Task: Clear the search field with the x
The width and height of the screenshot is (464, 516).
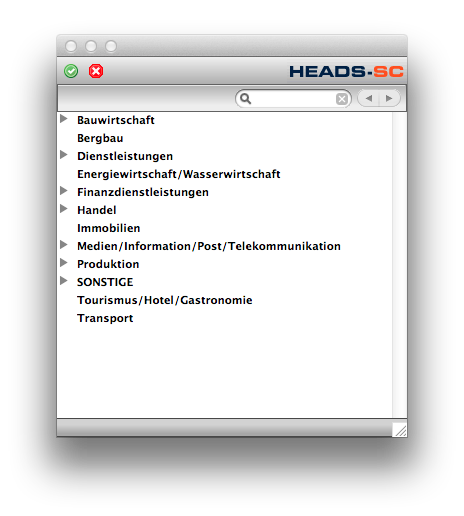Action: 342,99
